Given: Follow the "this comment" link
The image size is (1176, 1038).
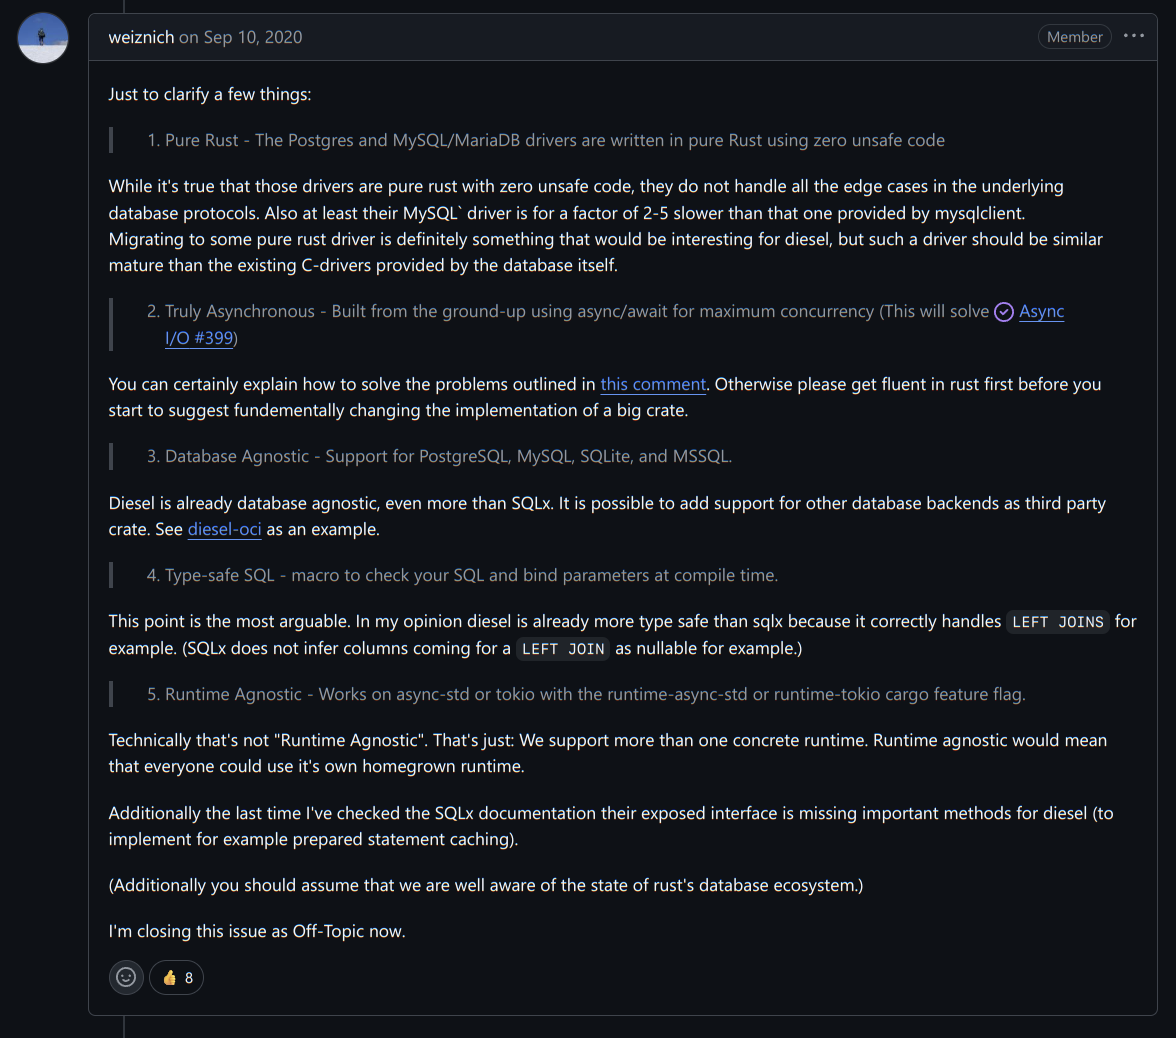Looking at the screenshot, I should [653, 384].
